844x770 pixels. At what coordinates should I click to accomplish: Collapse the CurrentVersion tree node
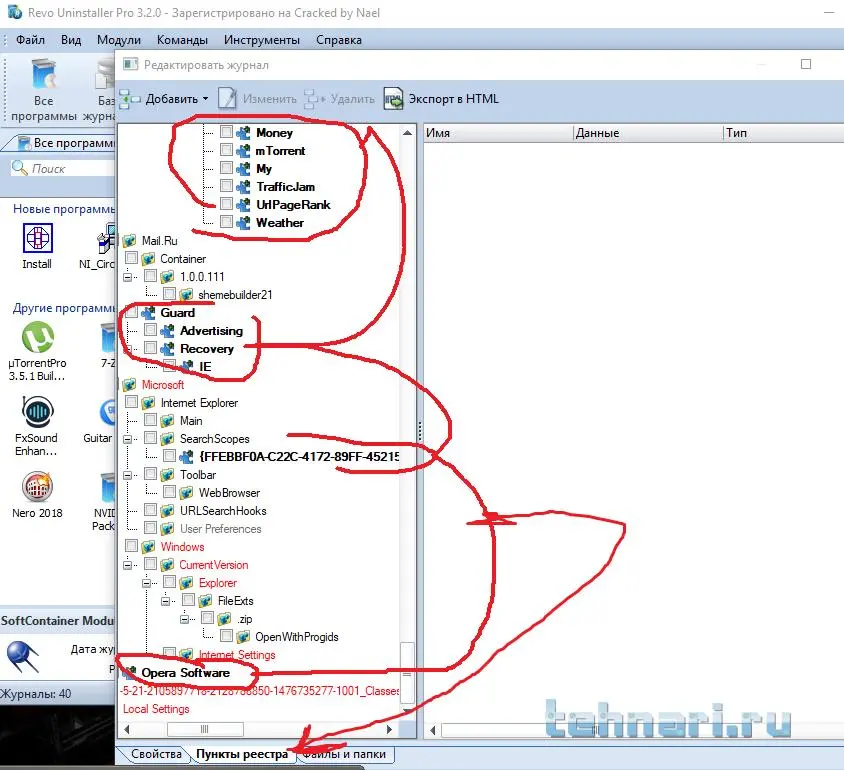click(x=128, y=565)
